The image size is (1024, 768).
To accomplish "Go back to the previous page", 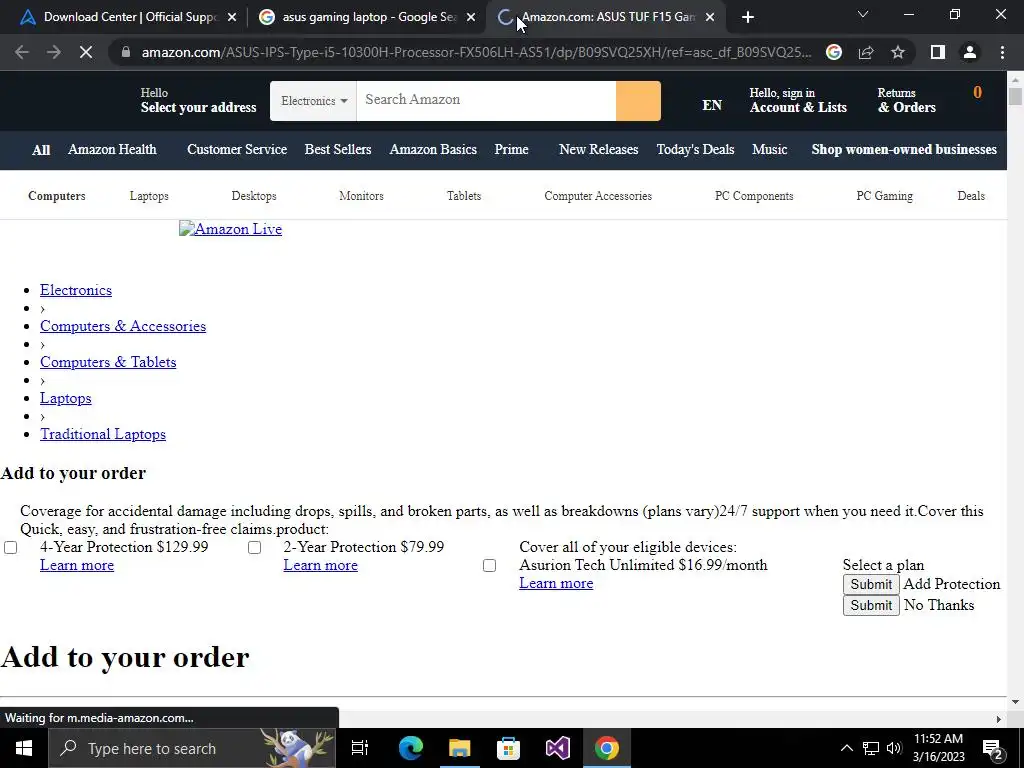I will [22, 52].
